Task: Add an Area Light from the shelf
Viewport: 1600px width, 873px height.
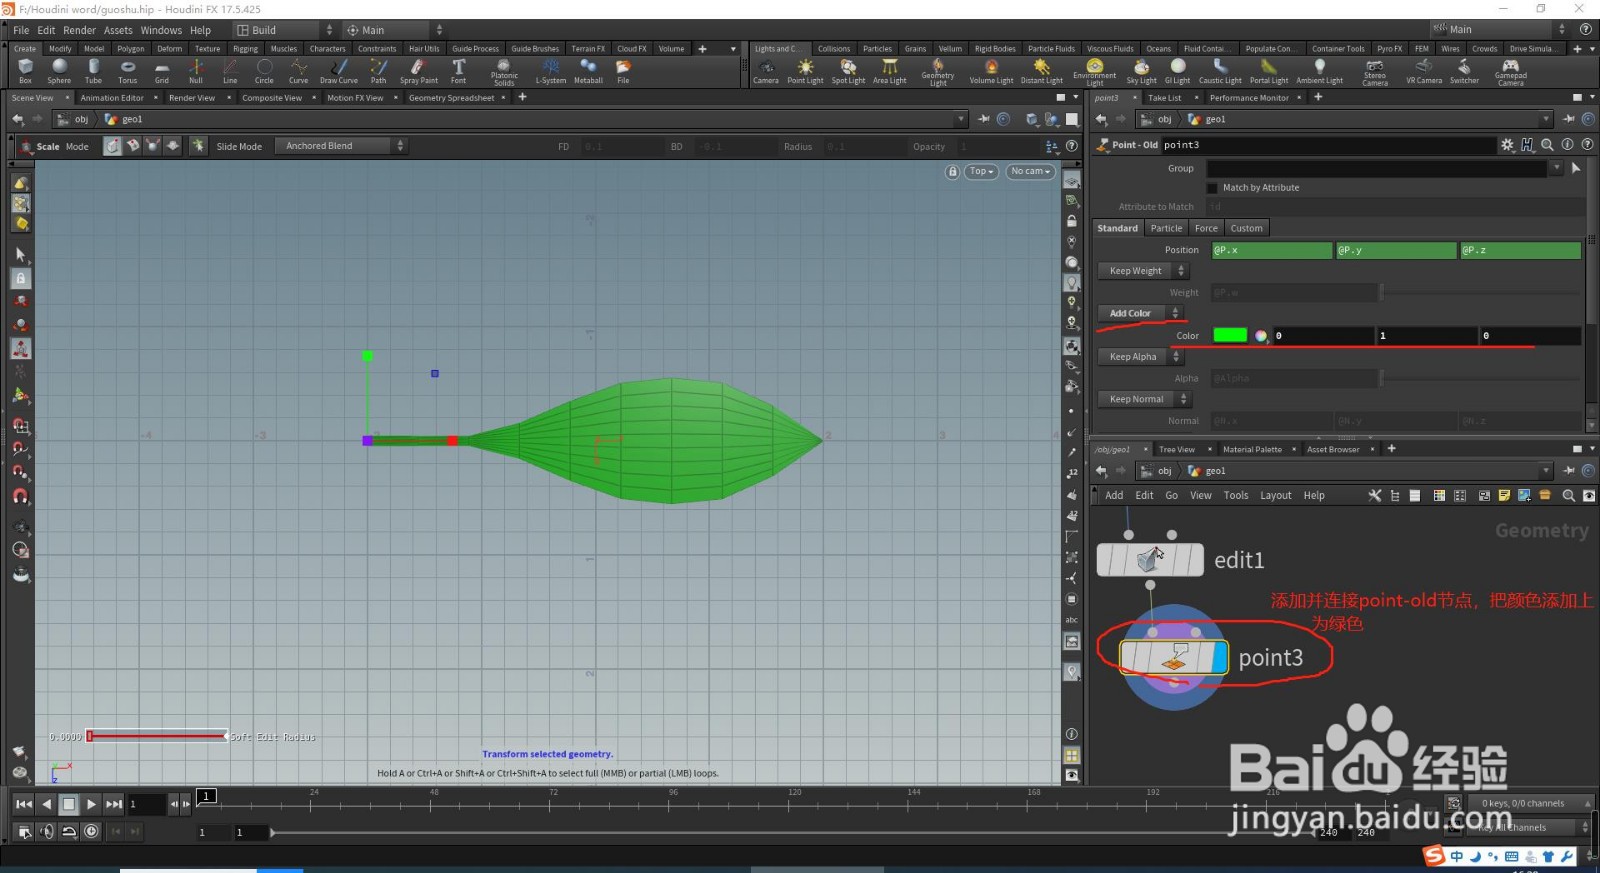Action: (x=889, y=71)
